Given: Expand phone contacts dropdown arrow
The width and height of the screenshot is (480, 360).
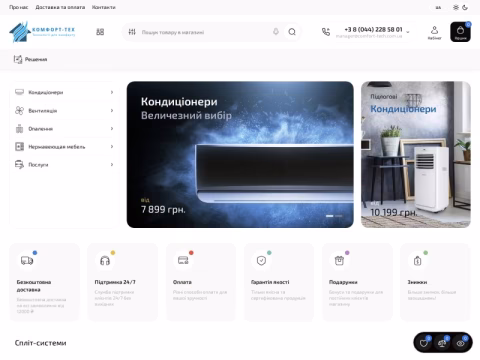Looking at the screenshot, I should 408,32.
